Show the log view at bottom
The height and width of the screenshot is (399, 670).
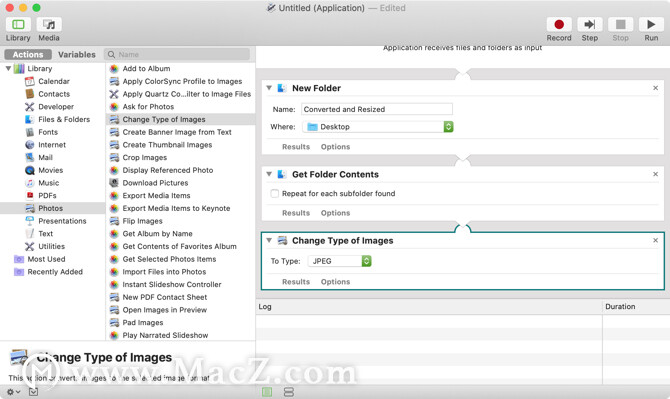[x=267, y=392]
